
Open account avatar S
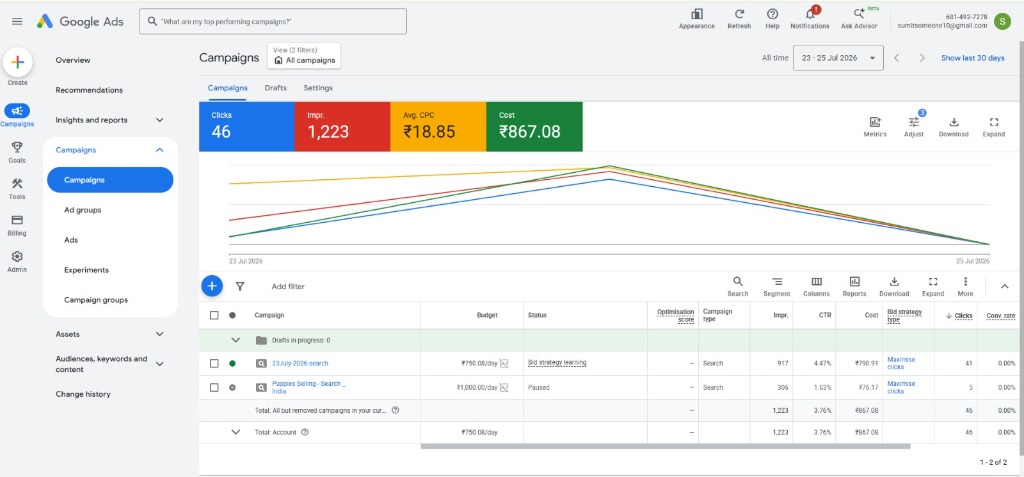[1002, 21]
